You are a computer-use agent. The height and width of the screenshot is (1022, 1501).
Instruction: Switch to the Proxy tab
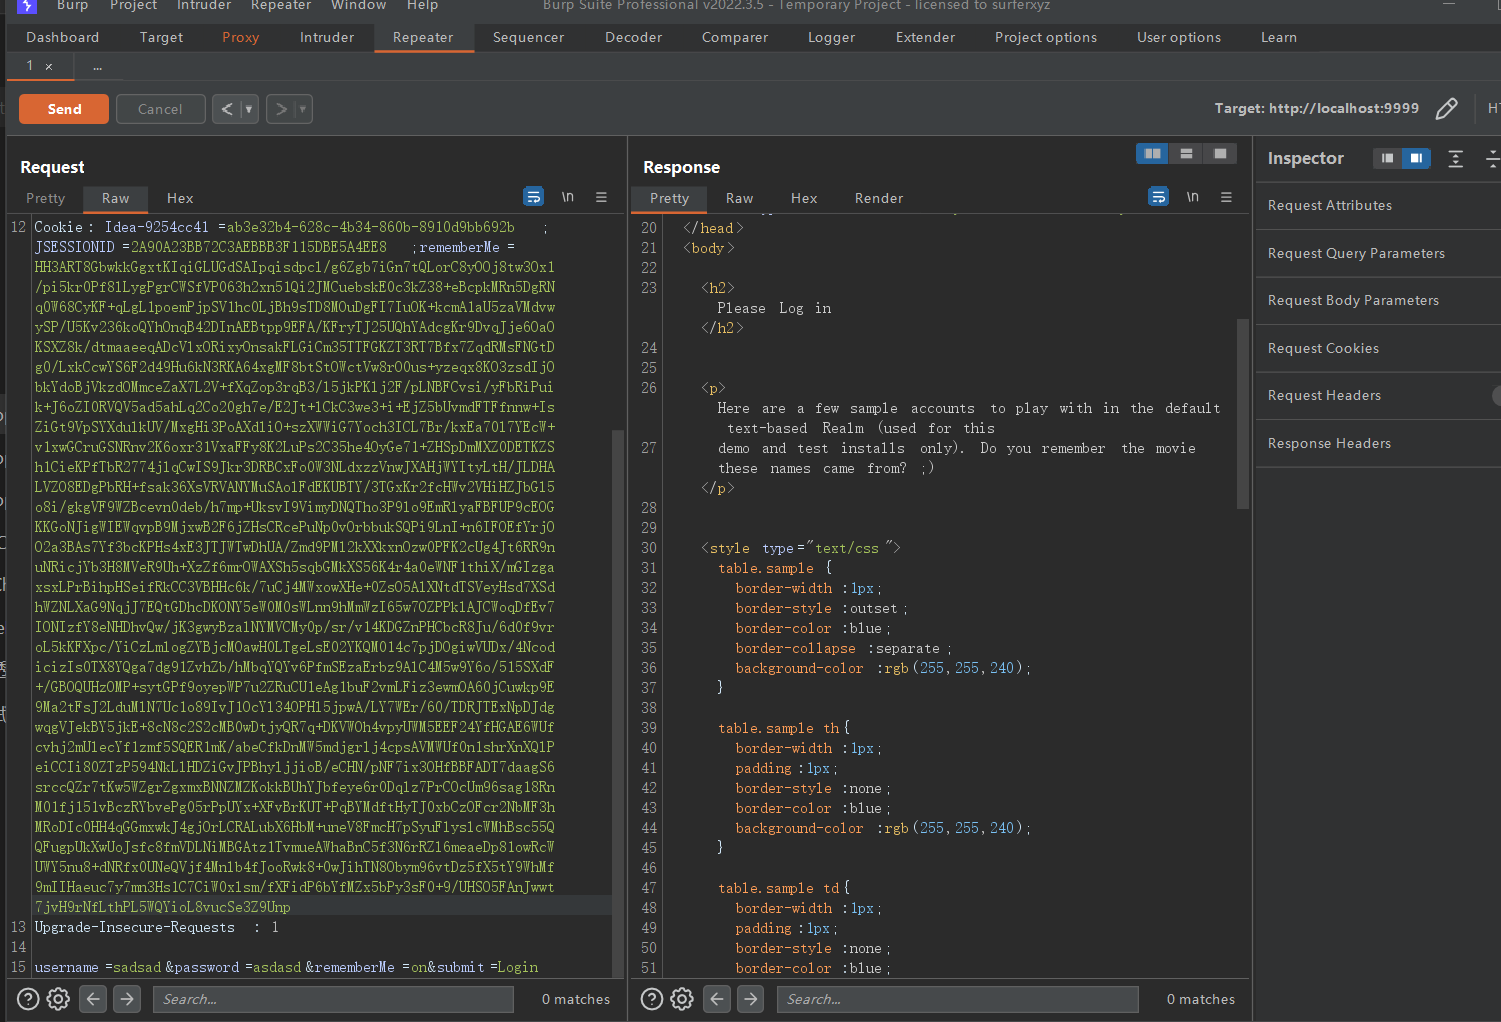pos(240,37)
